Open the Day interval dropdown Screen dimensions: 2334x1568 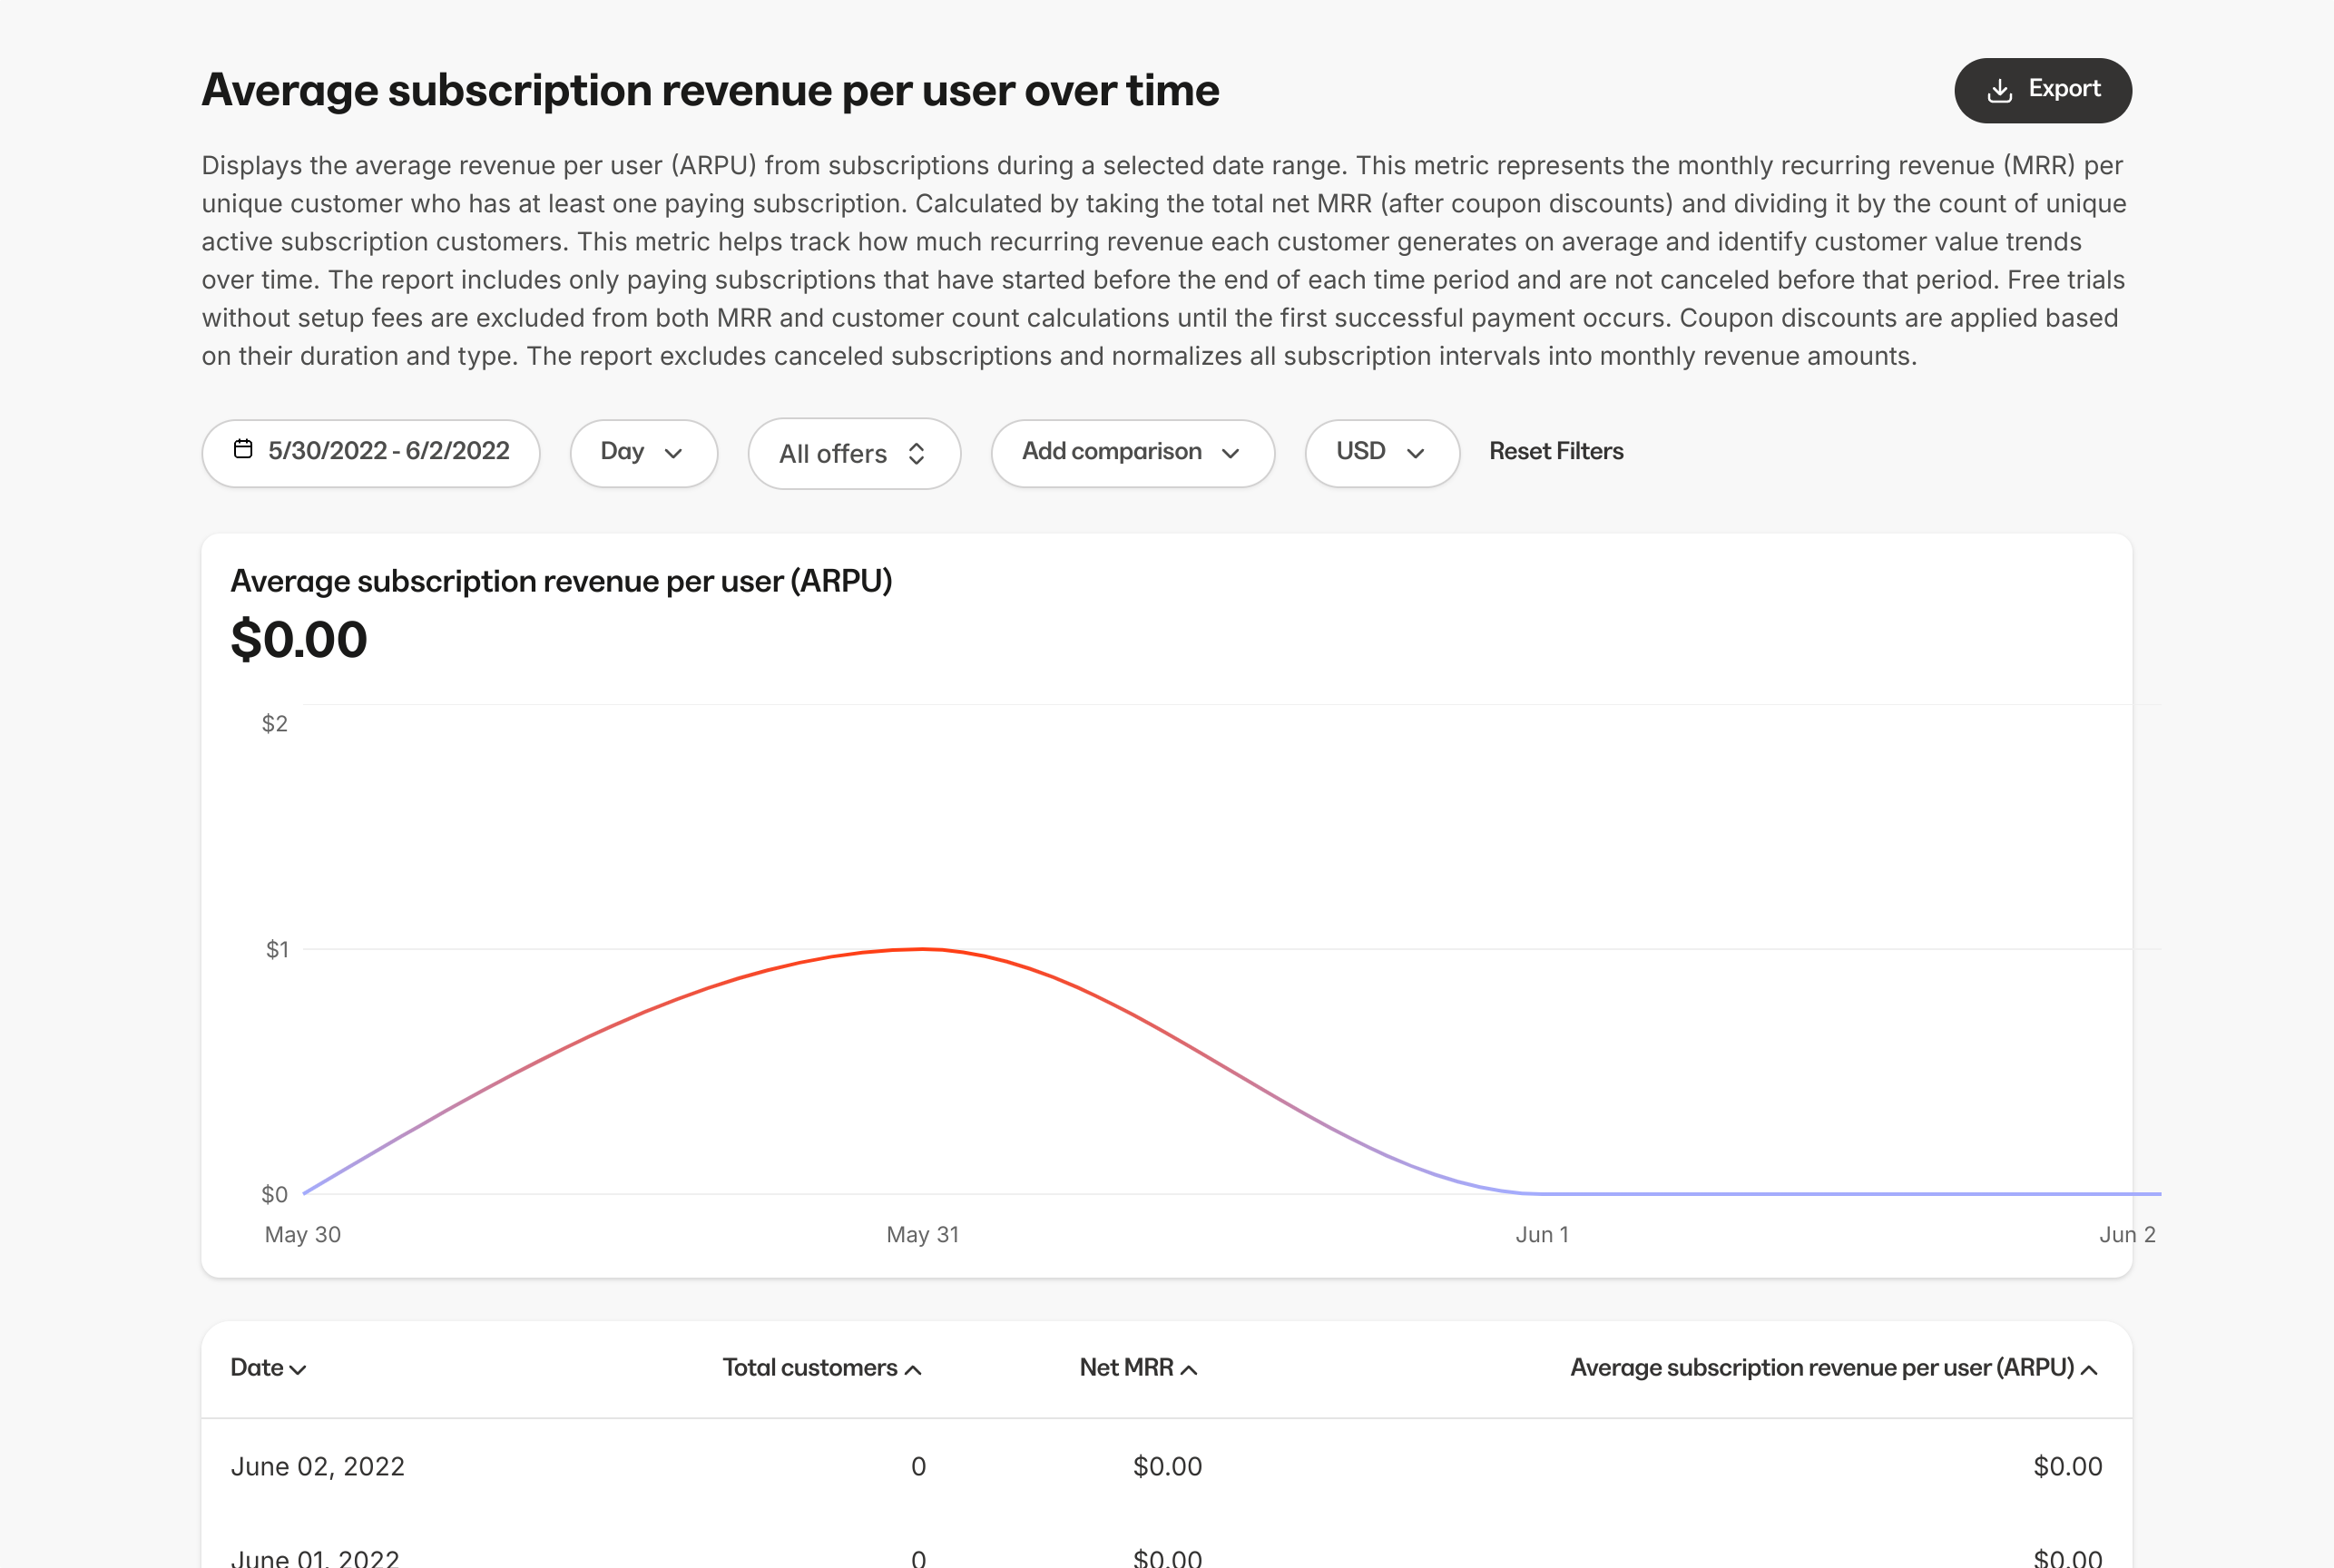point(643,452)
